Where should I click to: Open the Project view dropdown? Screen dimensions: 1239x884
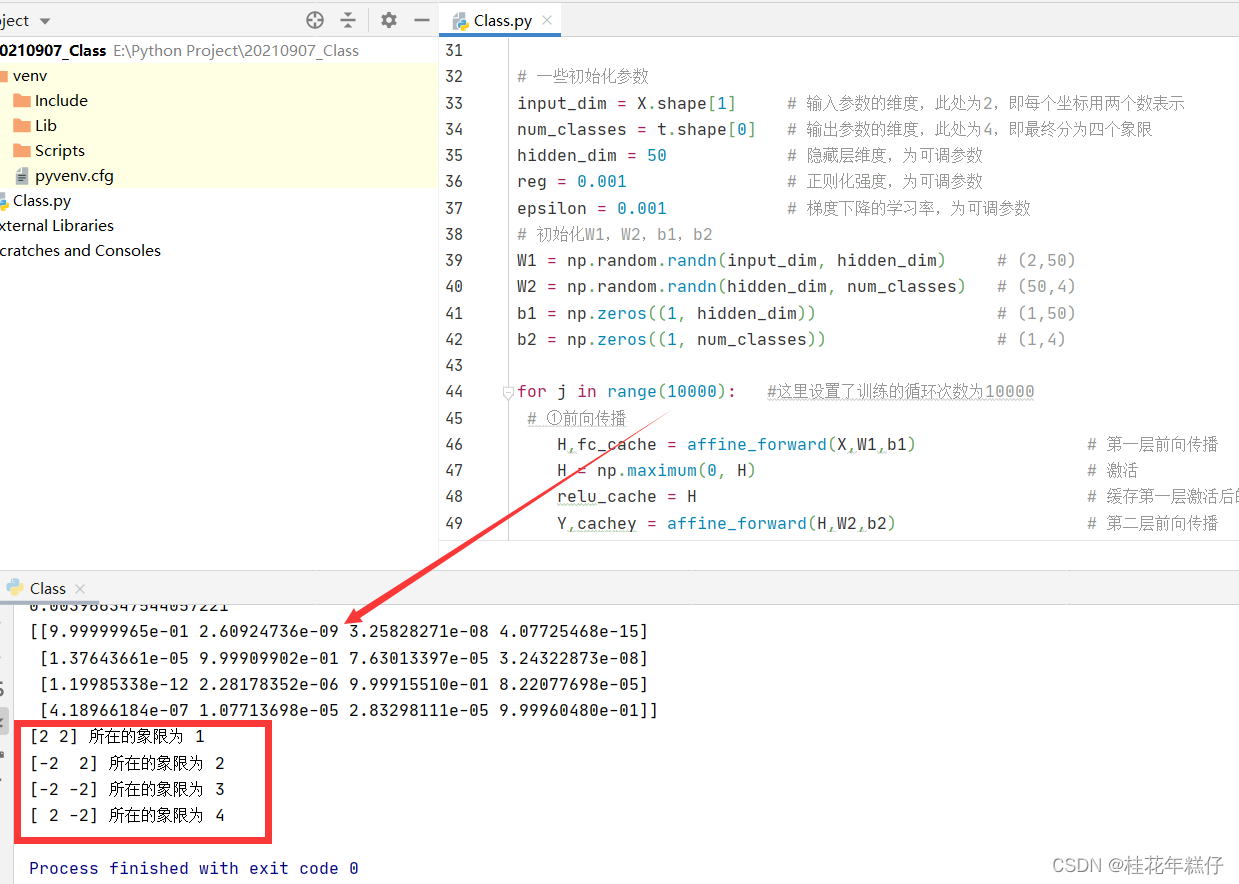44,21
